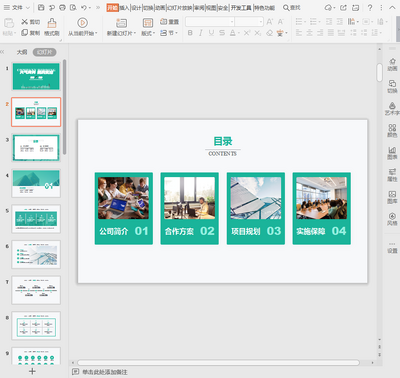Click the clear formatting eraser icon
The width and height of the screenshot is (400, 378).
point(269,33)
